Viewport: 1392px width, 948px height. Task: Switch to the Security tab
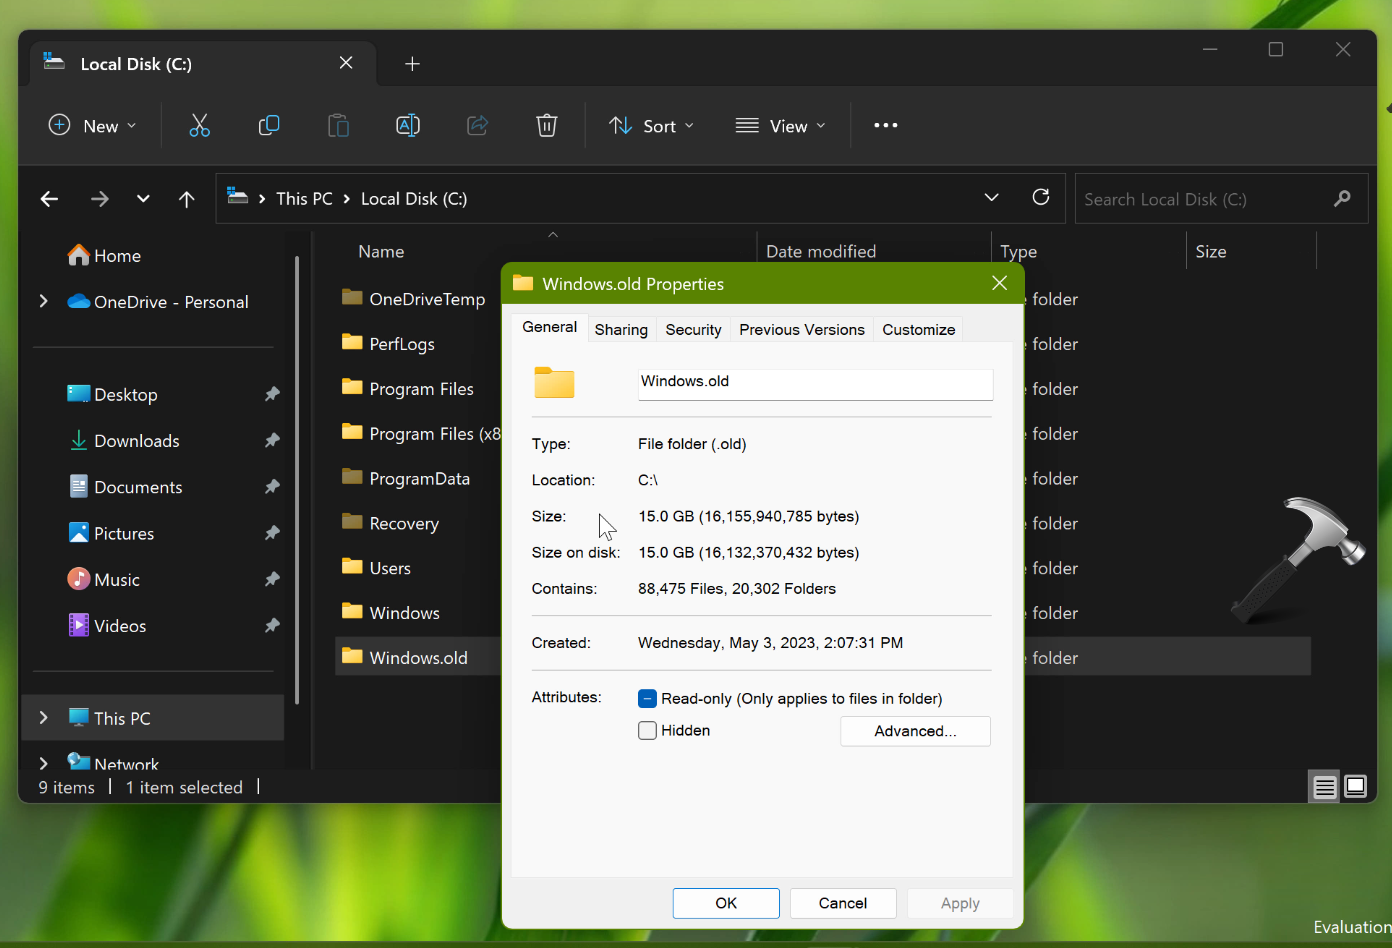point(693,329)
